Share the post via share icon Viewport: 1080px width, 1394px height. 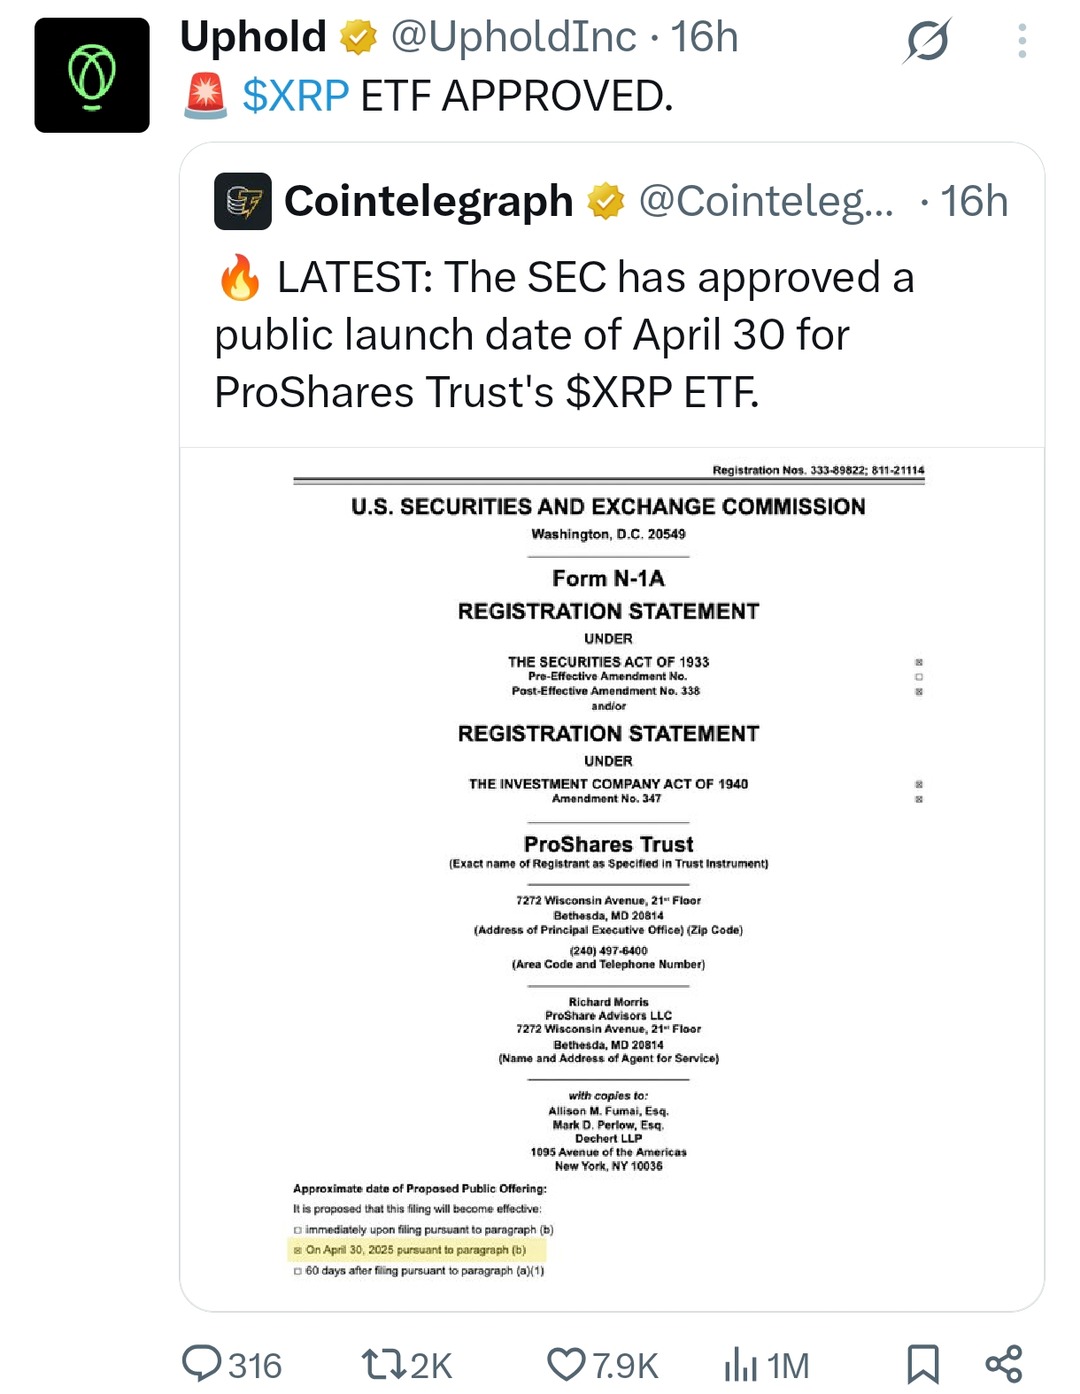[1003, 1364]
